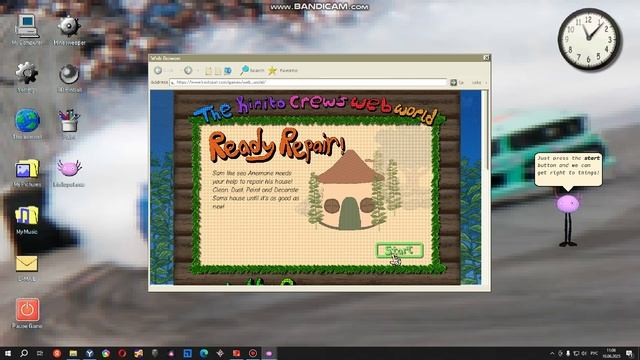Show hidden system tray icons chevron
The width and height of the screenshot is (640, 360).
point(552,353)
